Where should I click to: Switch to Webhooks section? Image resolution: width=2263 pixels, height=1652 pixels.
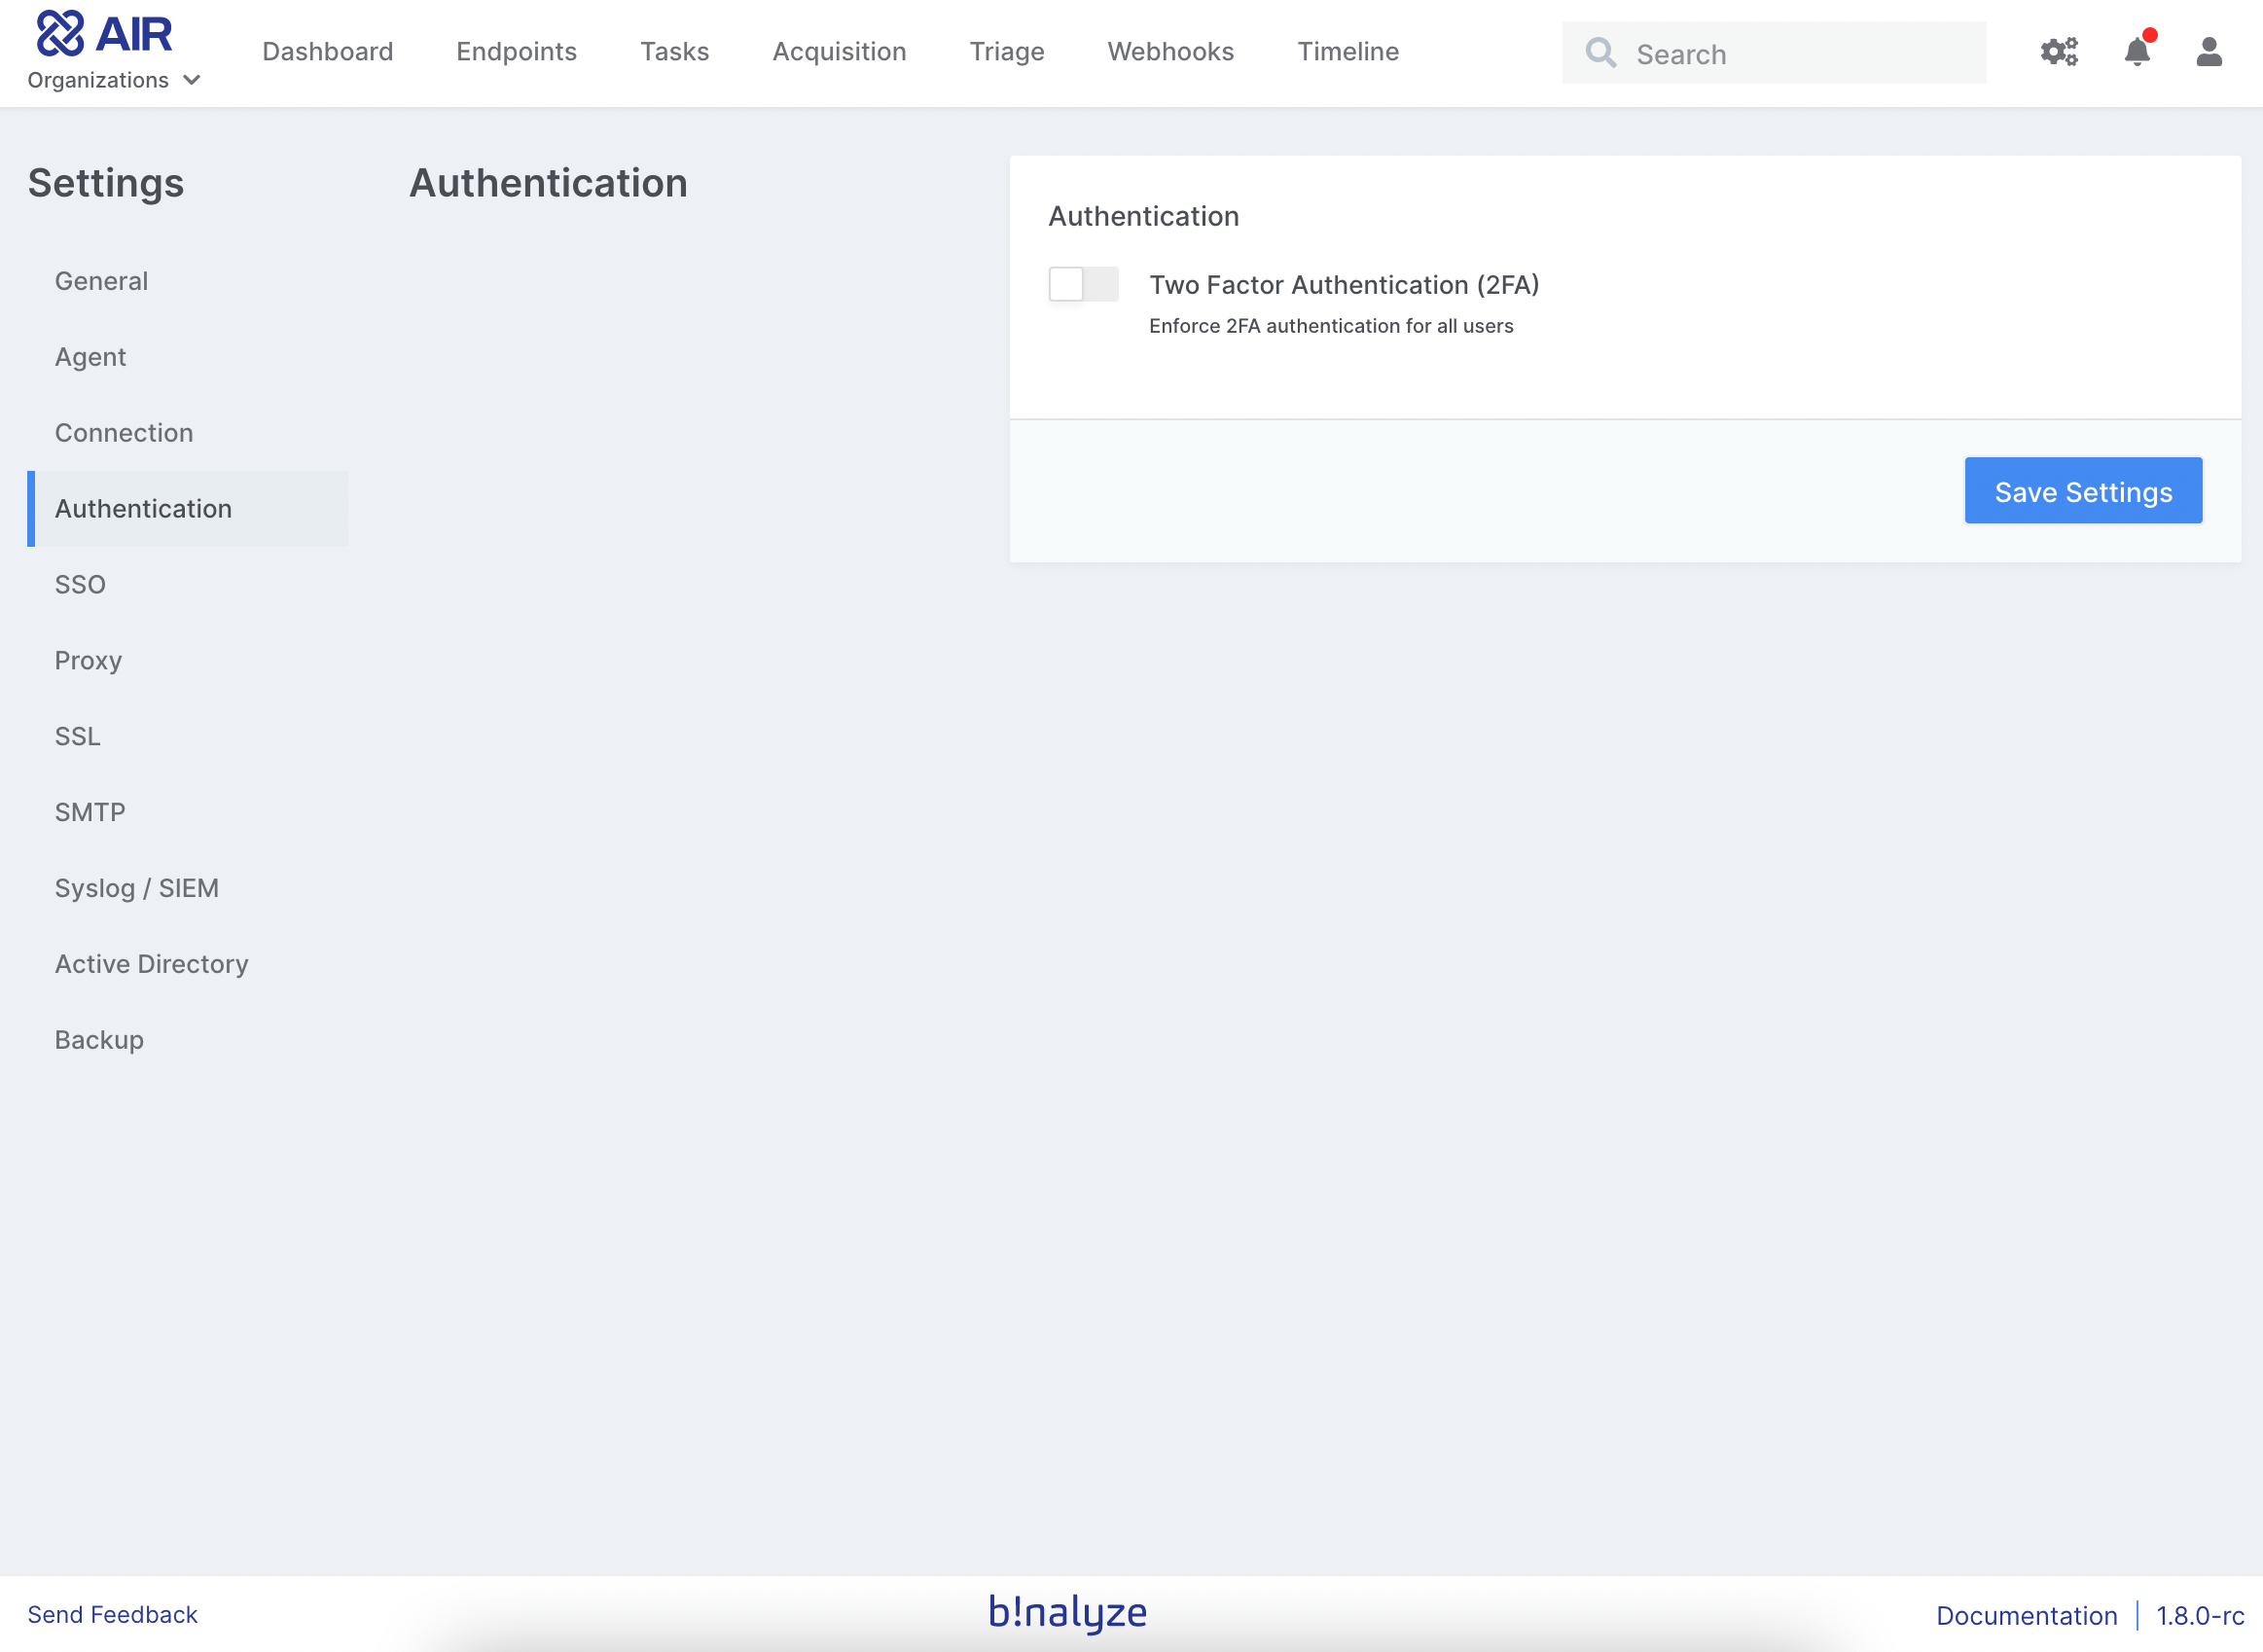click(1170, 52)
